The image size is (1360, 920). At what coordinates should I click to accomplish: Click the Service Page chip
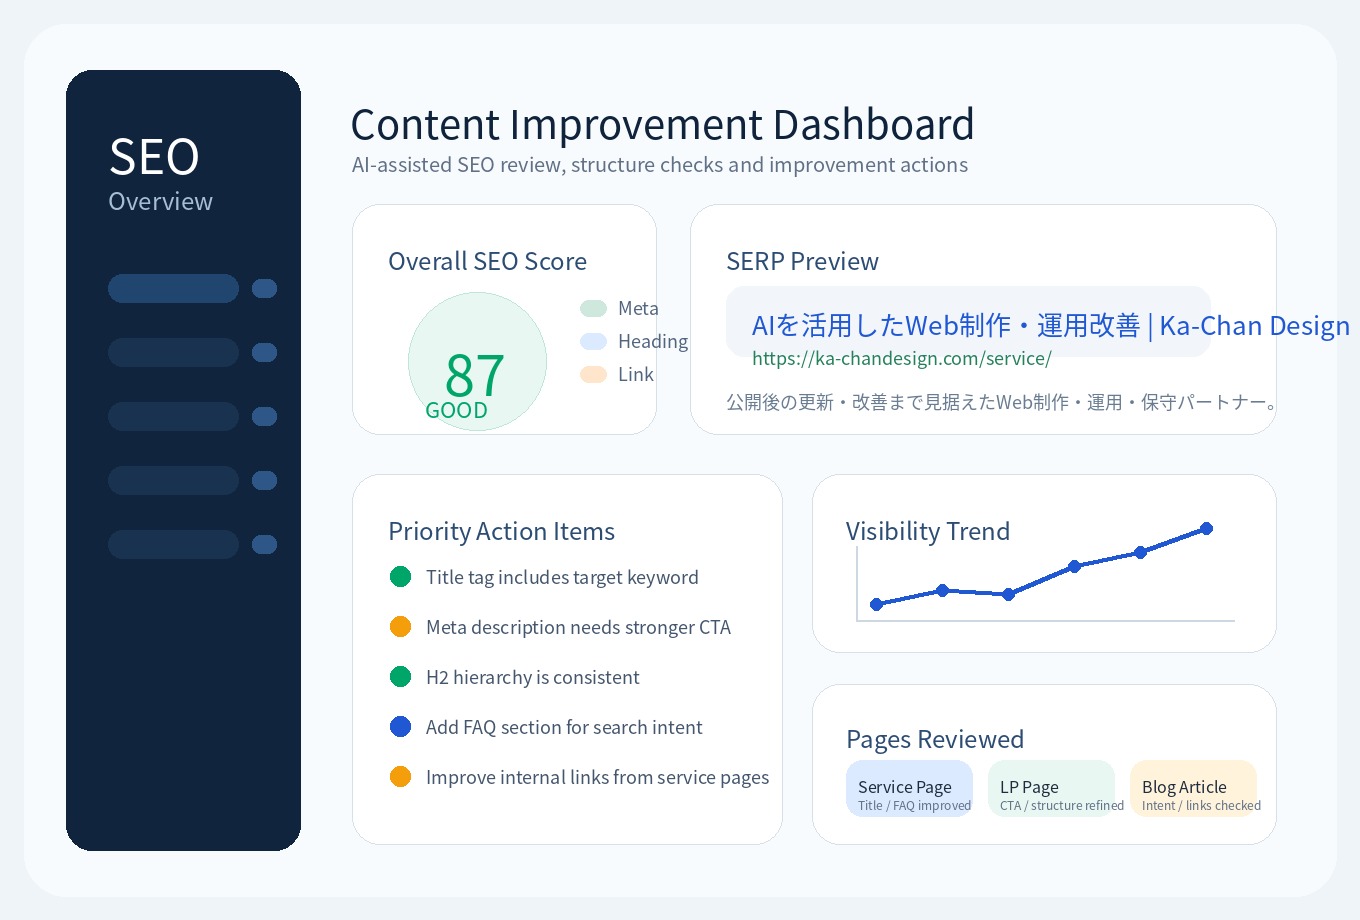[x=909, y=788]
